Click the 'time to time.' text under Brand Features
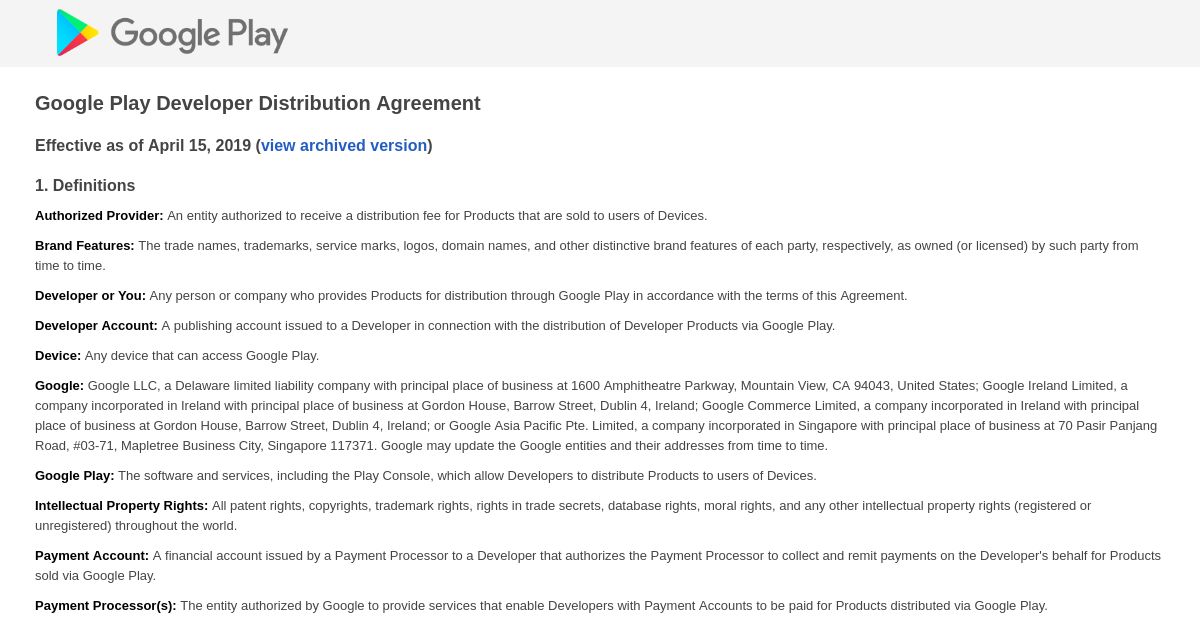Viewport: 1200px width, 630px height. (x=70, y=266)
